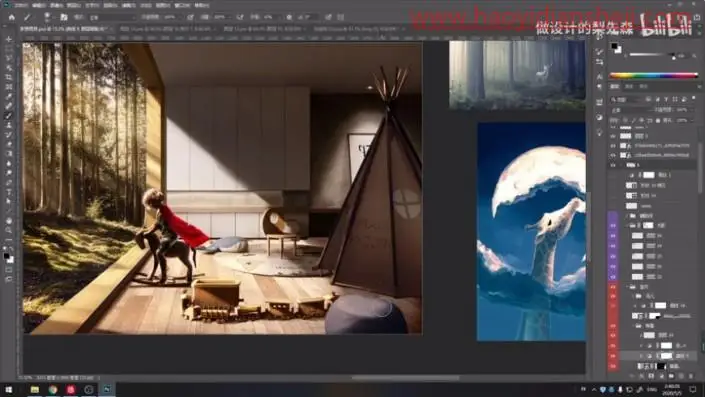Open the first menu in the menu bar
The image size is (705, 397).
(x=21, y=5)
